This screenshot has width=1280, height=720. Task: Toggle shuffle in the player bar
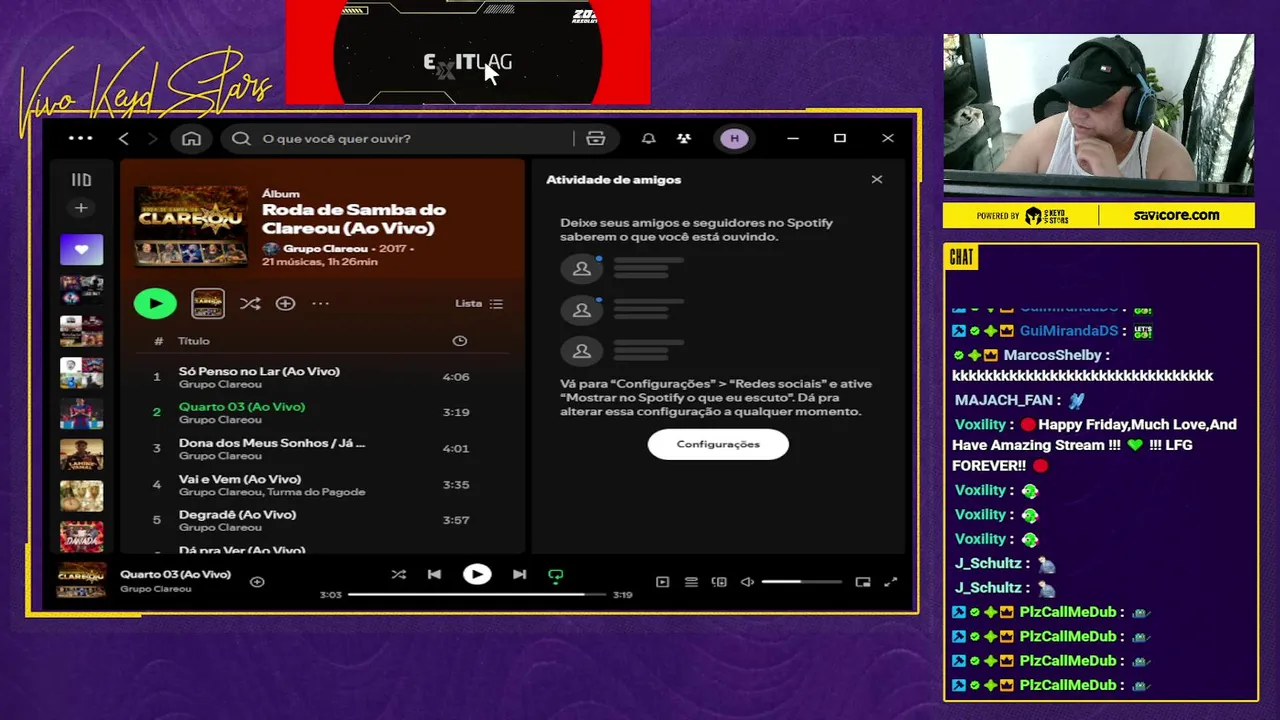(x=398, y=574)
